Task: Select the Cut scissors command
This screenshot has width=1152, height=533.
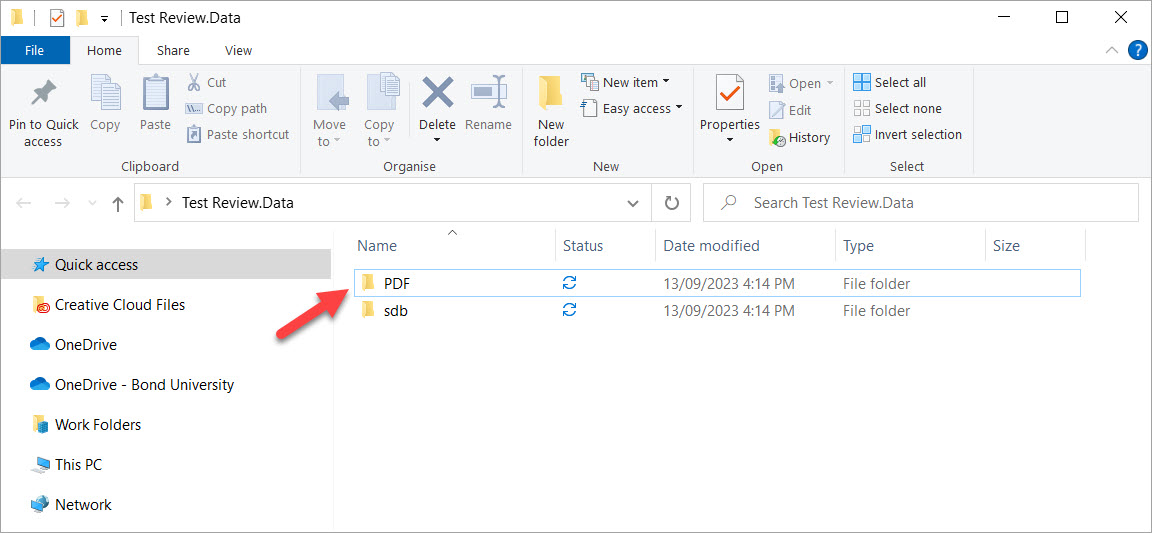Action: coord(206,82)
